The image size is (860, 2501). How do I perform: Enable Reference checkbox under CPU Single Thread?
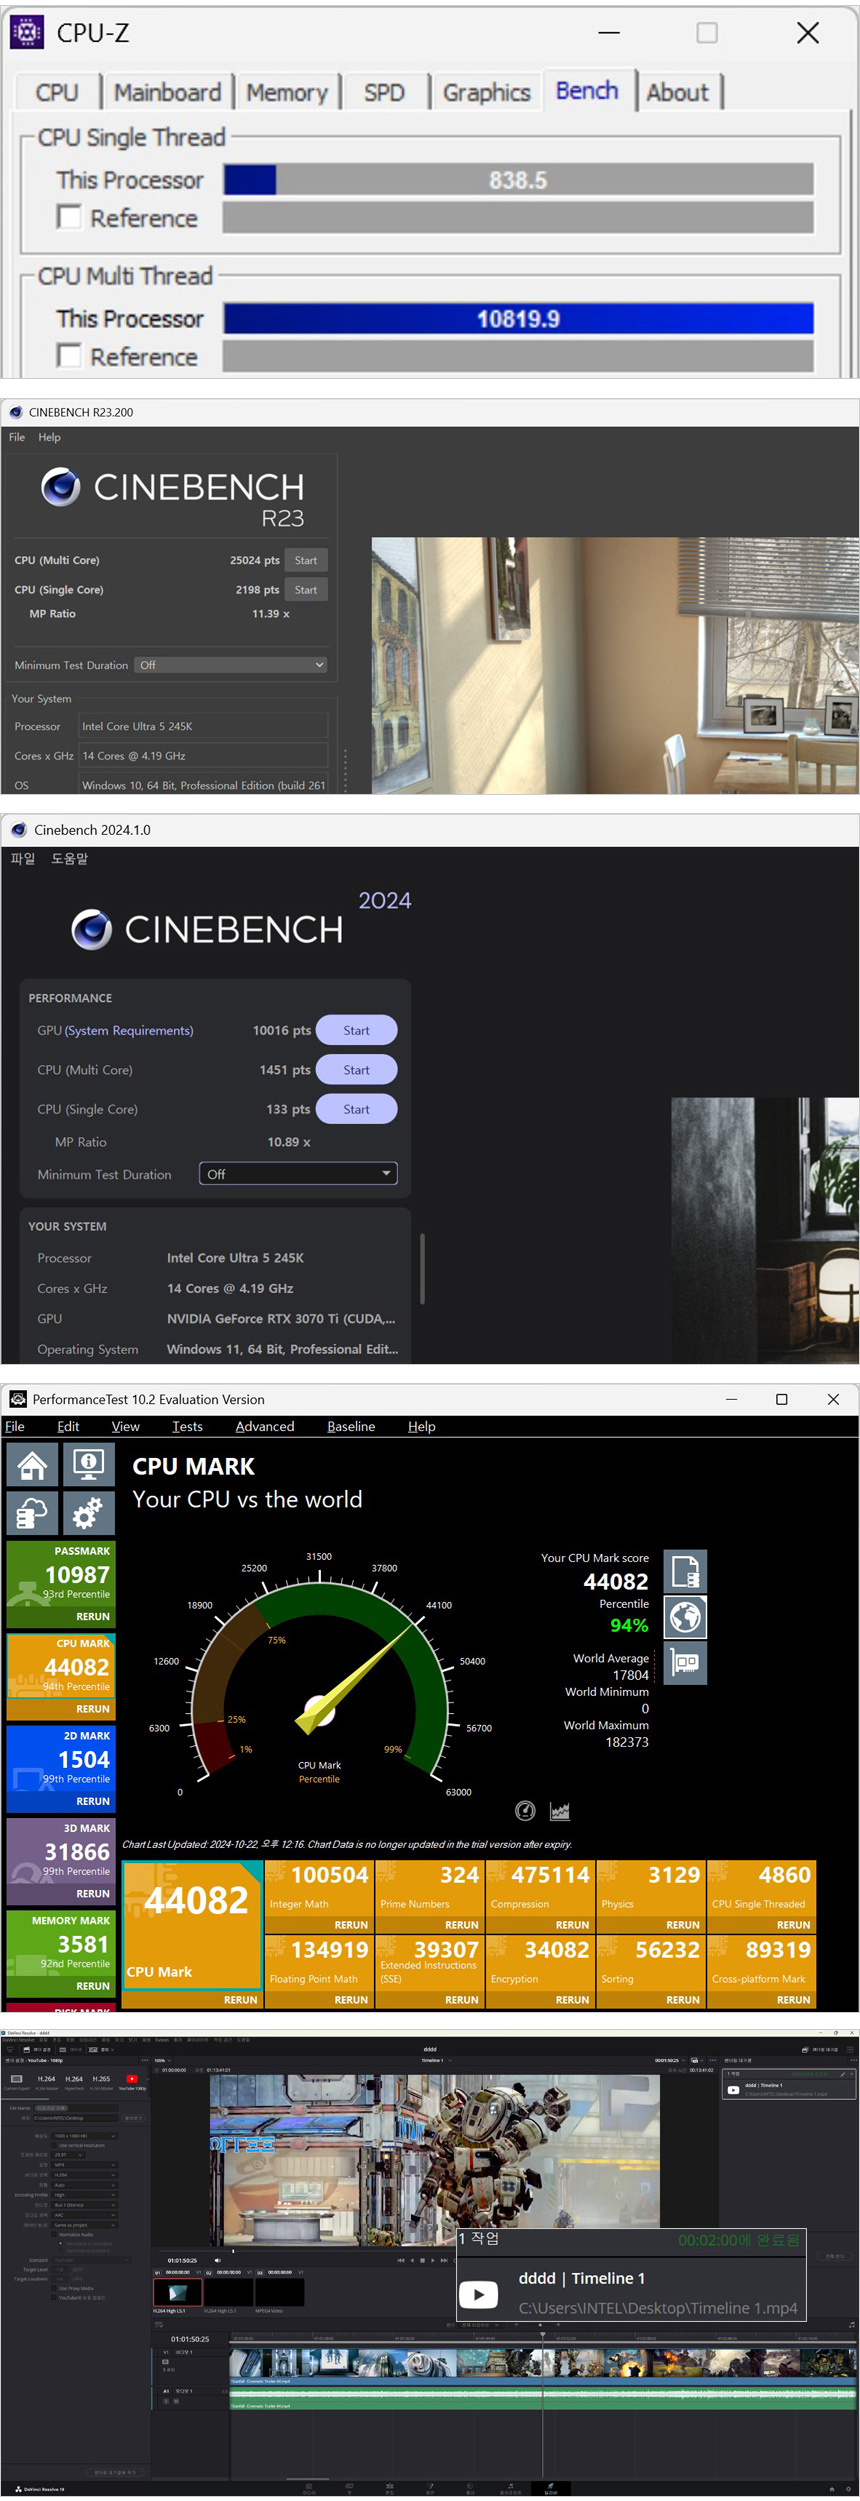click(x=69, y=217)
